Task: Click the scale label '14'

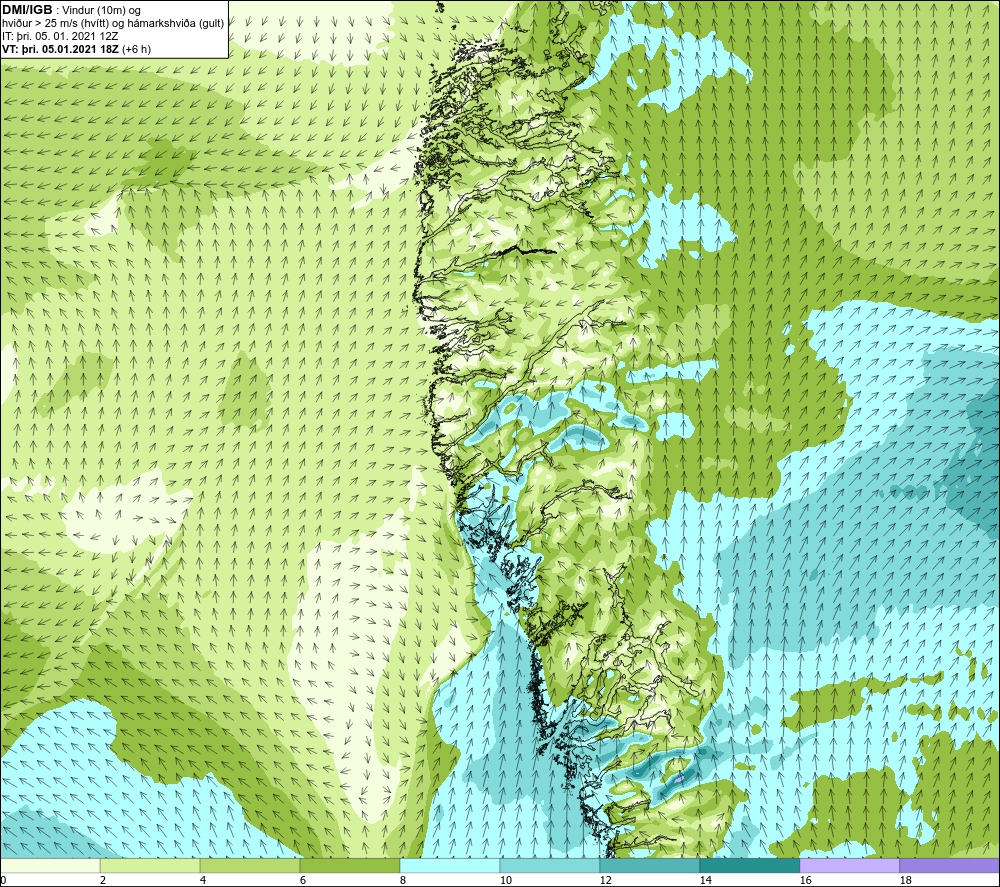Action: (x=705, y=881)
